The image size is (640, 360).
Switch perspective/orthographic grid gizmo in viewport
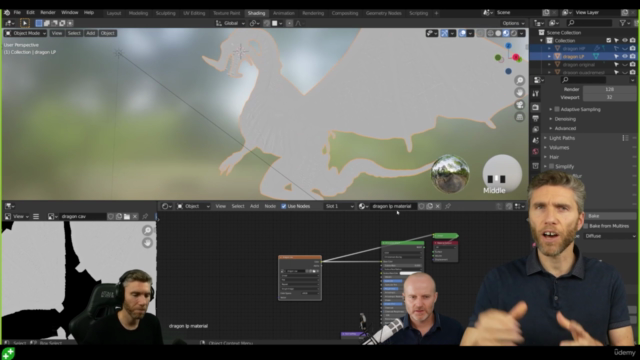pos(519,117)
